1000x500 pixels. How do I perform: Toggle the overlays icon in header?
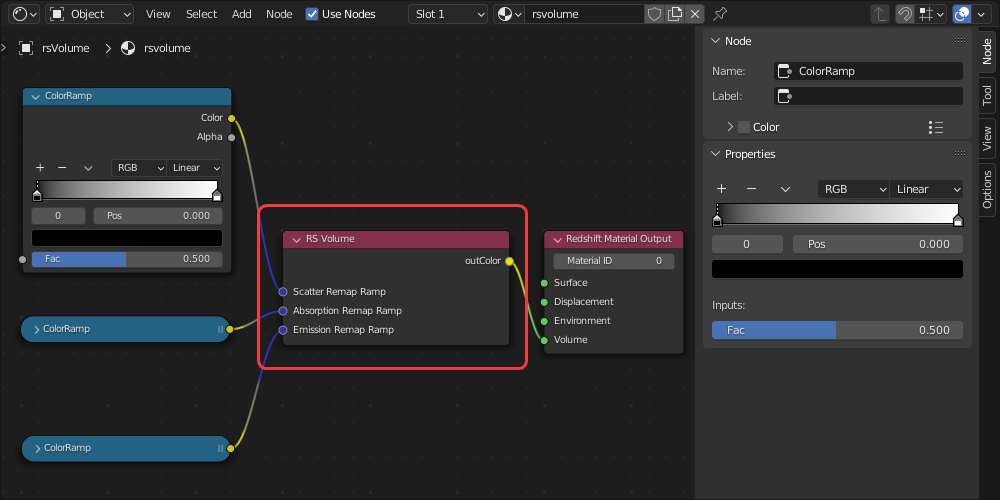pos(962,14)
